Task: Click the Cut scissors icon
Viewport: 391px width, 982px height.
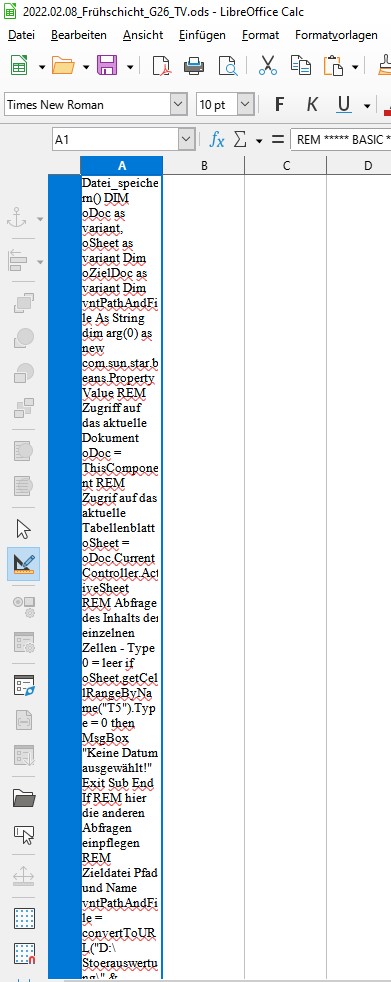Action: pyautogui.click(x=268, y=65)
